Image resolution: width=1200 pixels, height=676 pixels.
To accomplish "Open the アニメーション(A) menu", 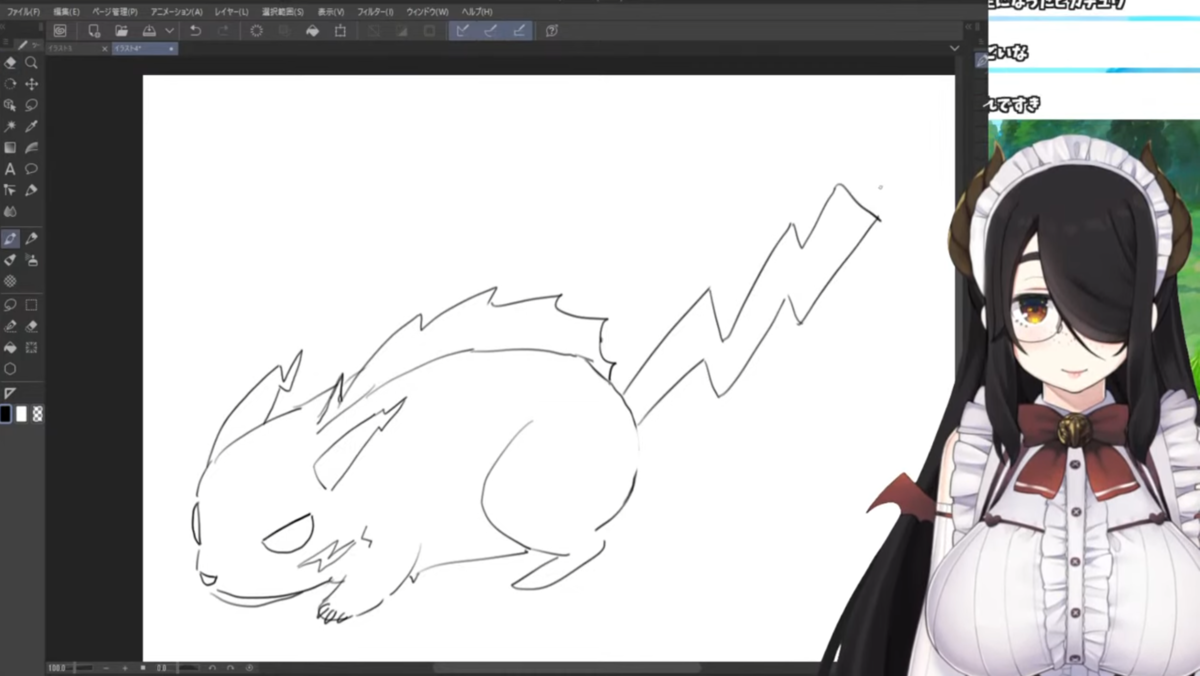I will click(x=176, y=11).
